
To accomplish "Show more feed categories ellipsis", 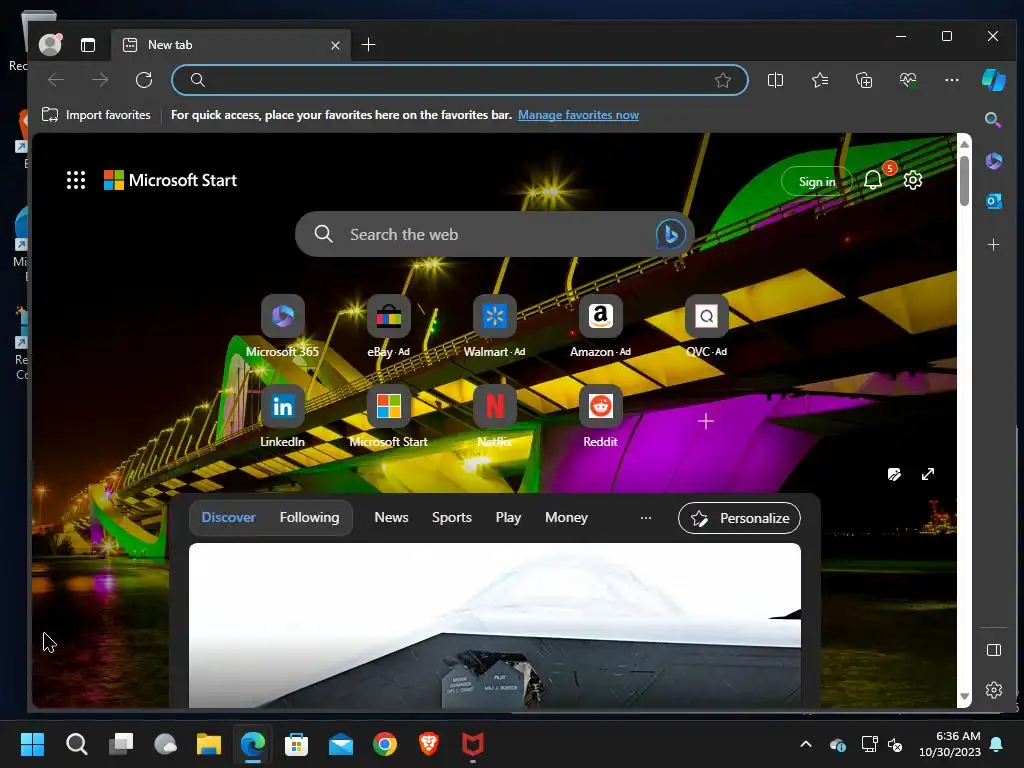I will pyautogui.click(x=646, y=518).
